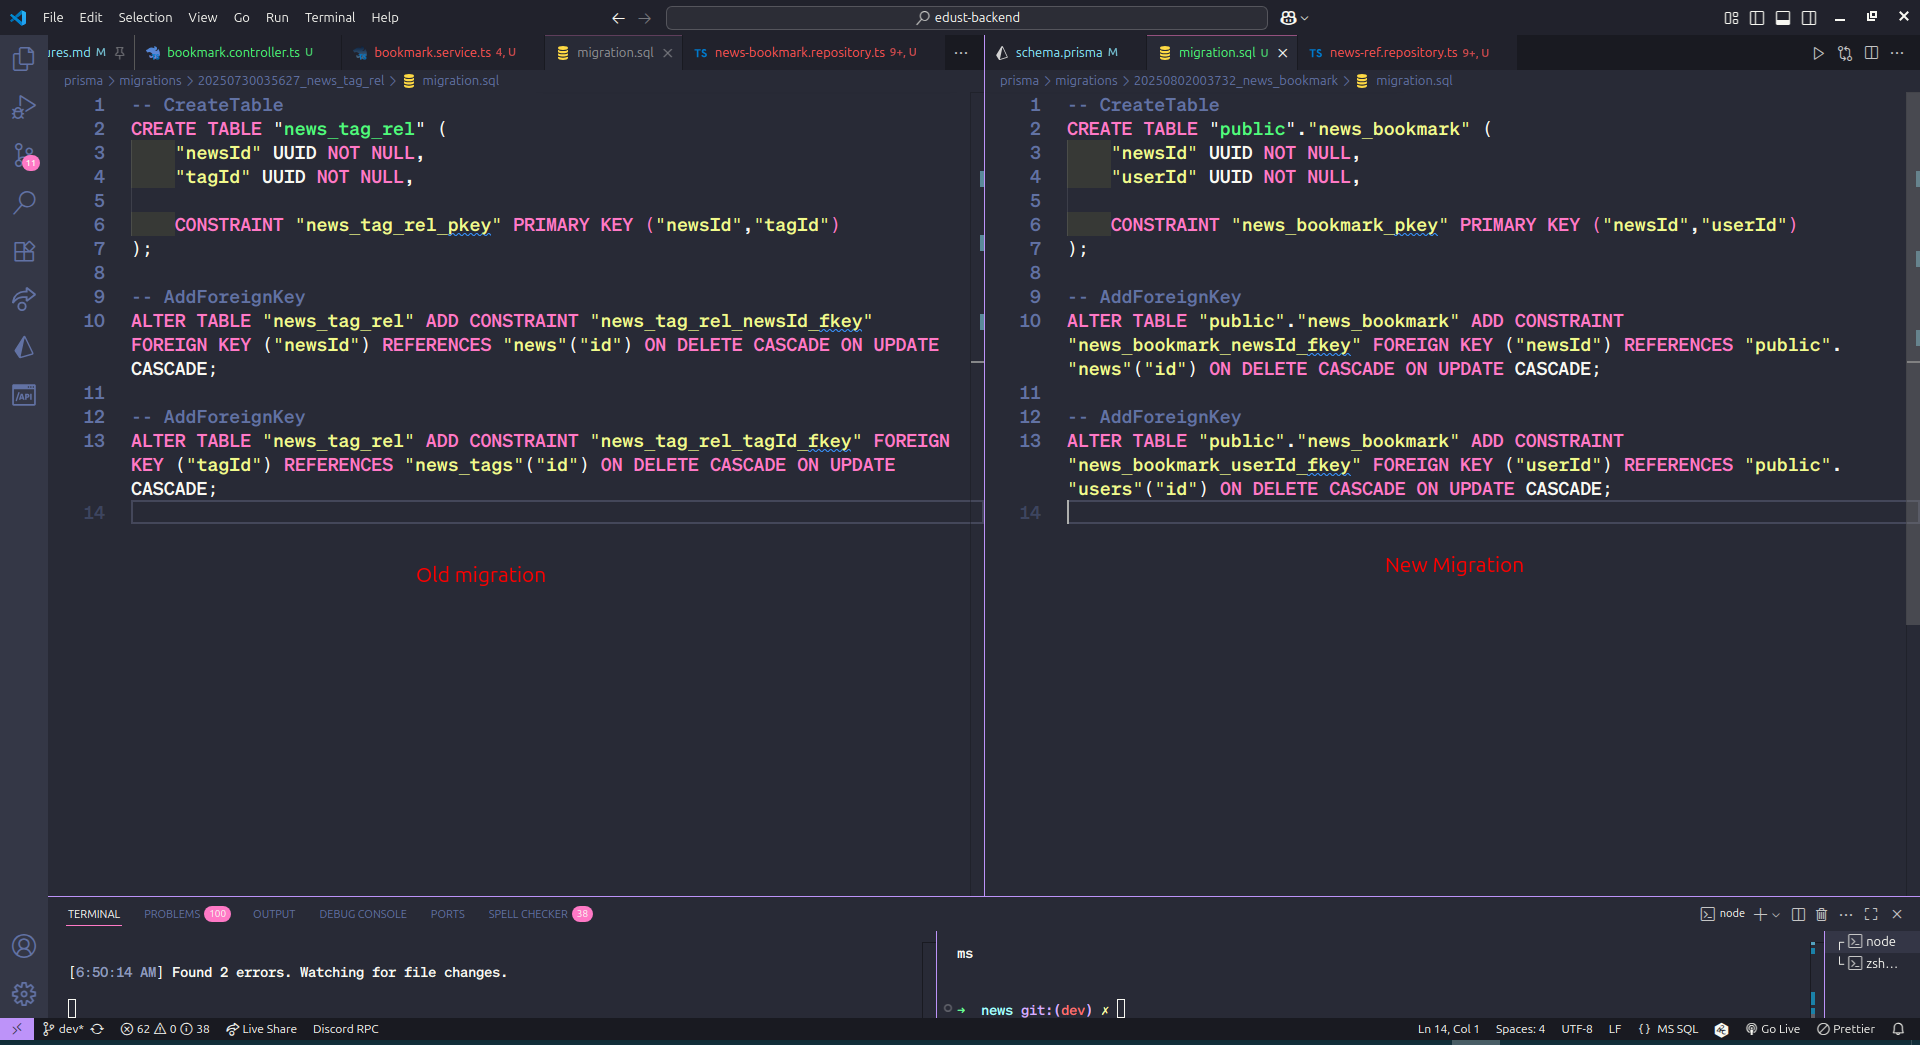Viewport: 1920px width, 1045px height.
Task: Click right editor vertical scrollbar
Action: [1912, 360]
